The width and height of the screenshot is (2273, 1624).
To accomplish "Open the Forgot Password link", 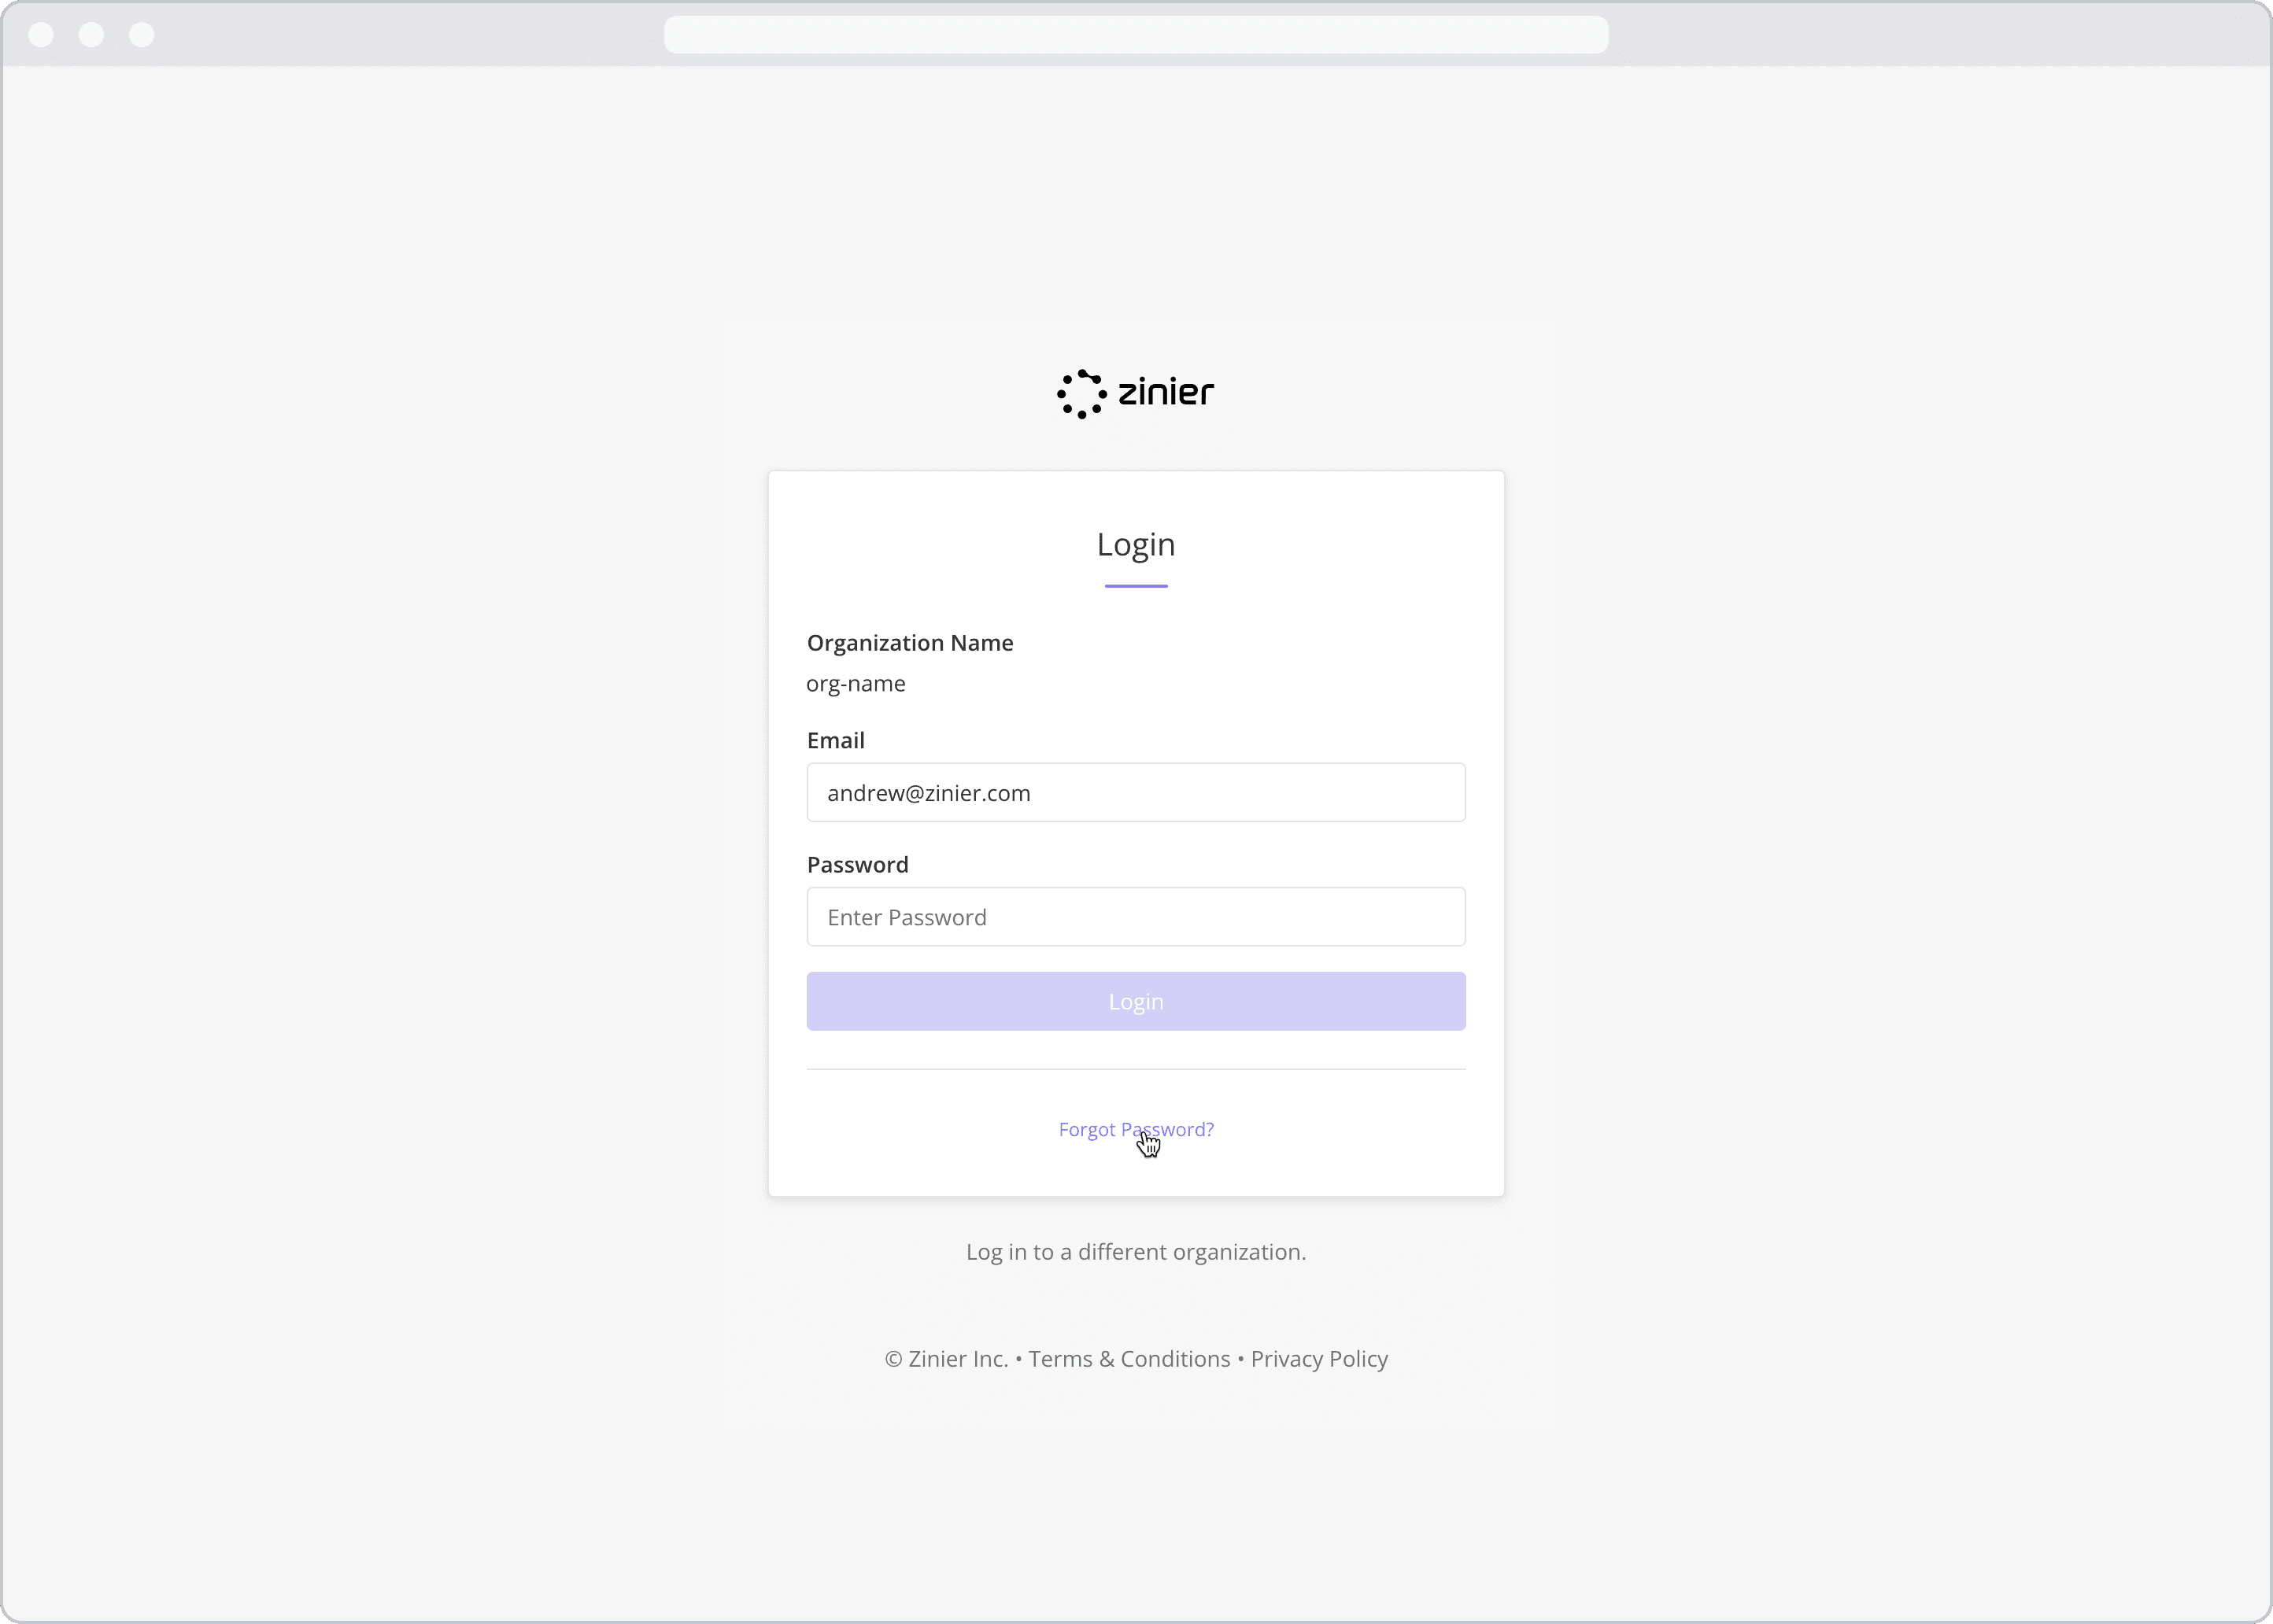I will (1136, 1129).
